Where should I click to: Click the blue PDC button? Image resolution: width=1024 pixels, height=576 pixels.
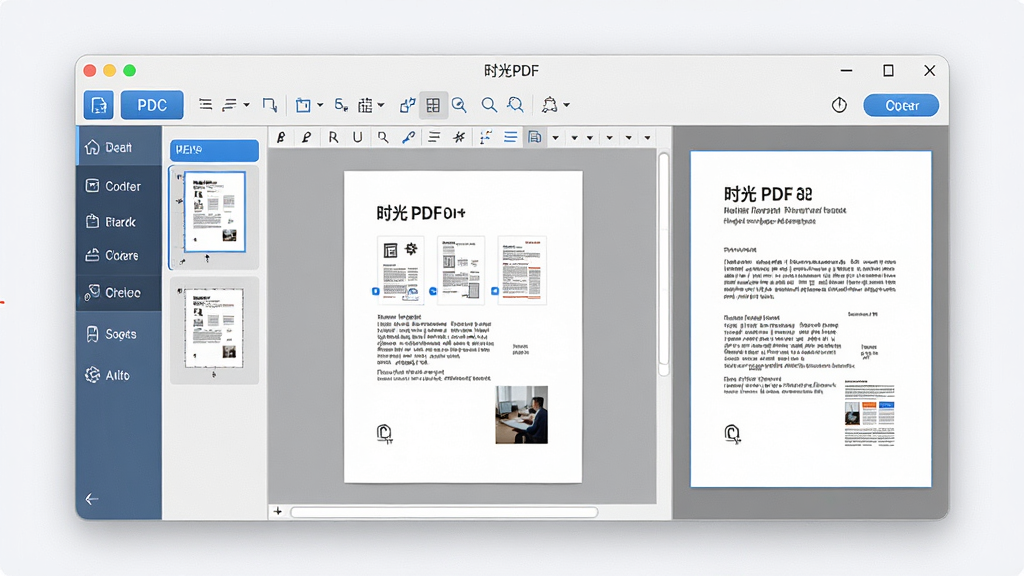(152, 105)
